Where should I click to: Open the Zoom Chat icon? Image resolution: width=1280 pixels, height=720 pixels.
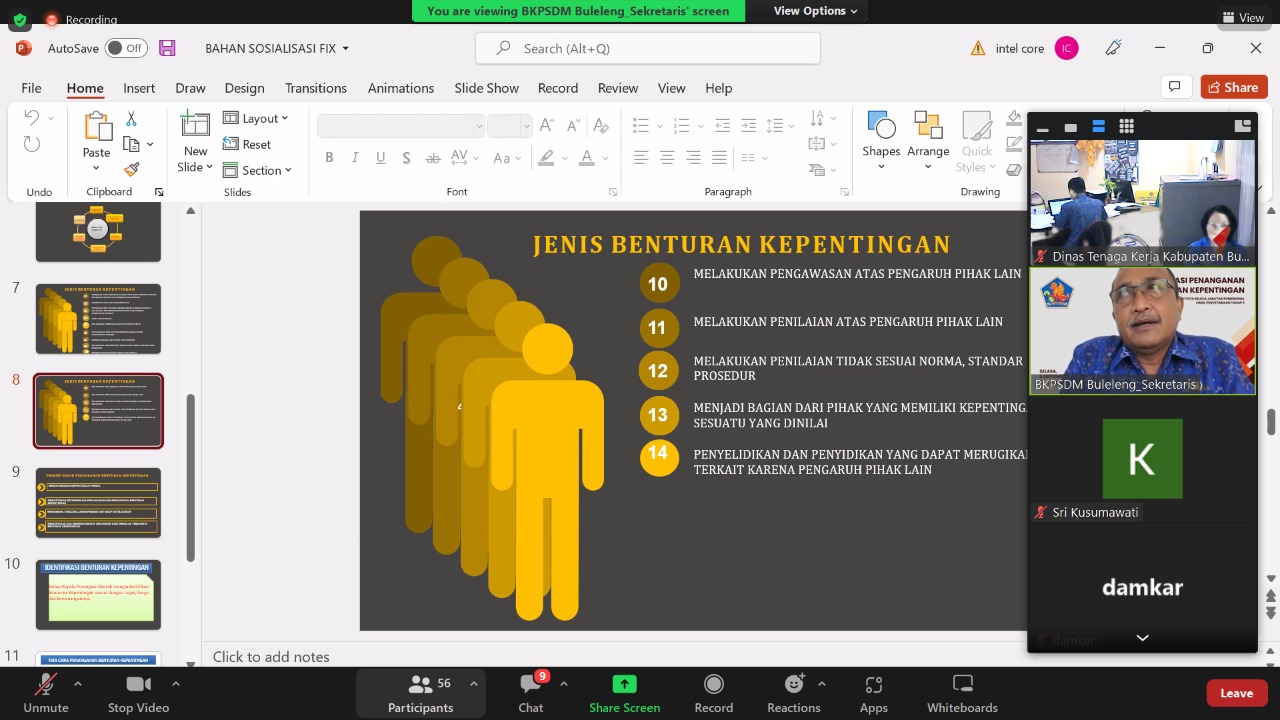click(x=530, y=685)
